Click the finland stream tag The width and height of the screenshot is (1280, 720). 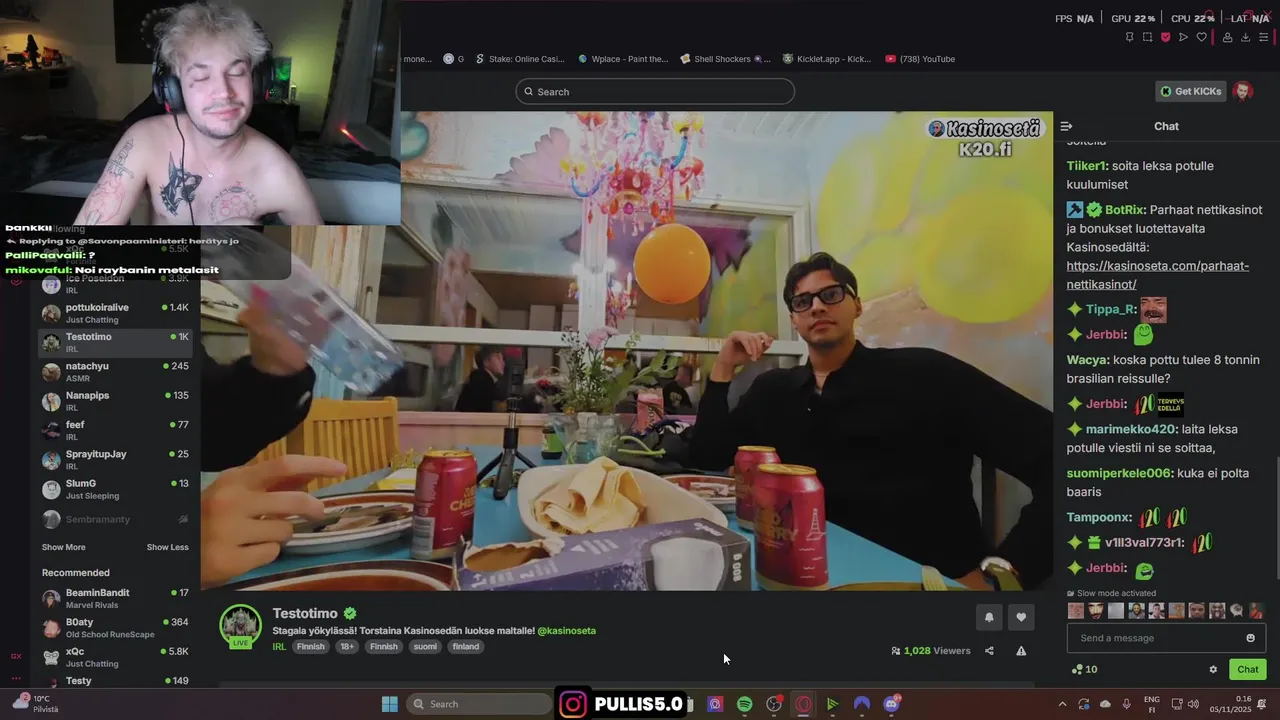pos(466,647)
